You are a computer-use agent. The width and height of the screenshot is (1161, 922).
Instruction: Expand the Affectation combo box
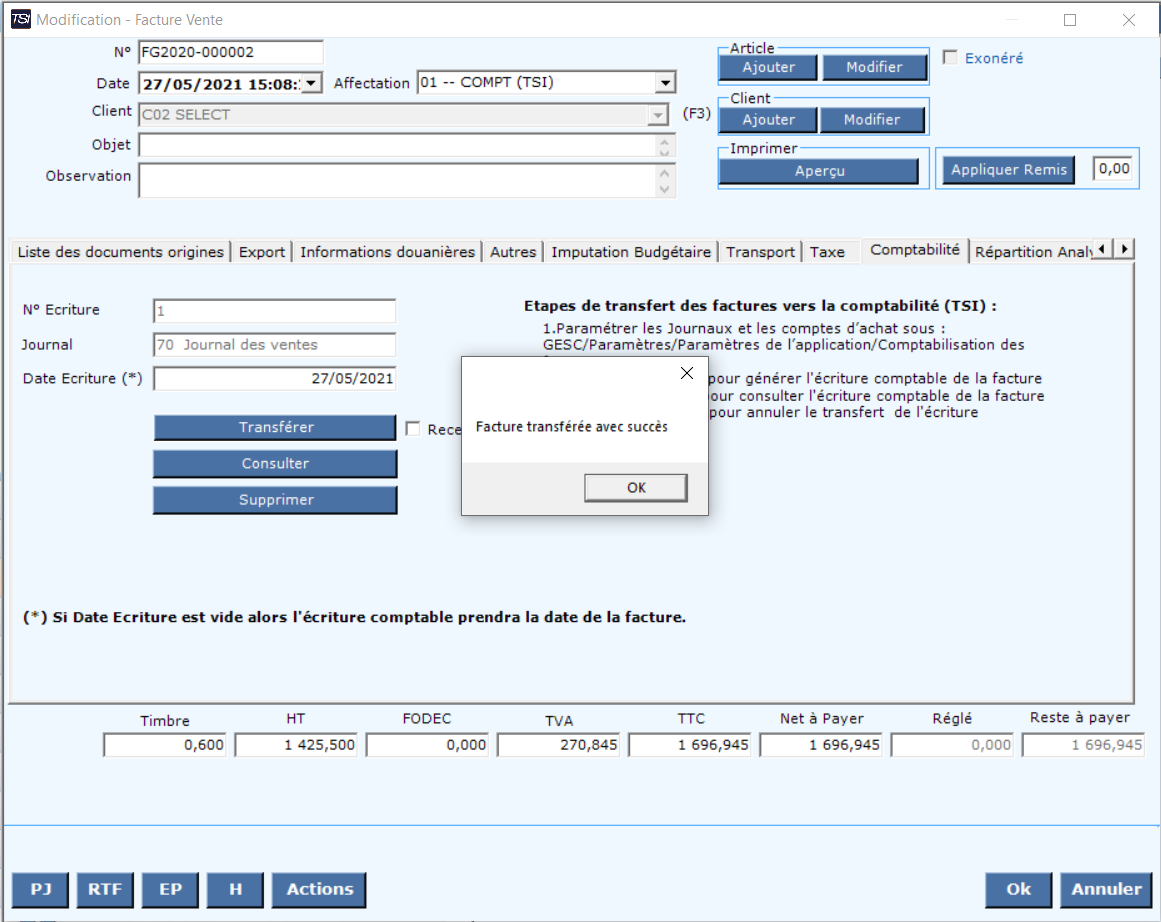665,82
